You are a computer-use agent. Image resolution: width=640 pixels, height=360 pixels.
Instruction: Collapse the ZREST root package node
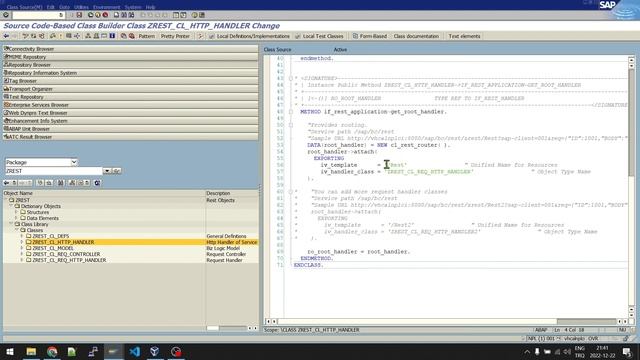coord(6,200)
